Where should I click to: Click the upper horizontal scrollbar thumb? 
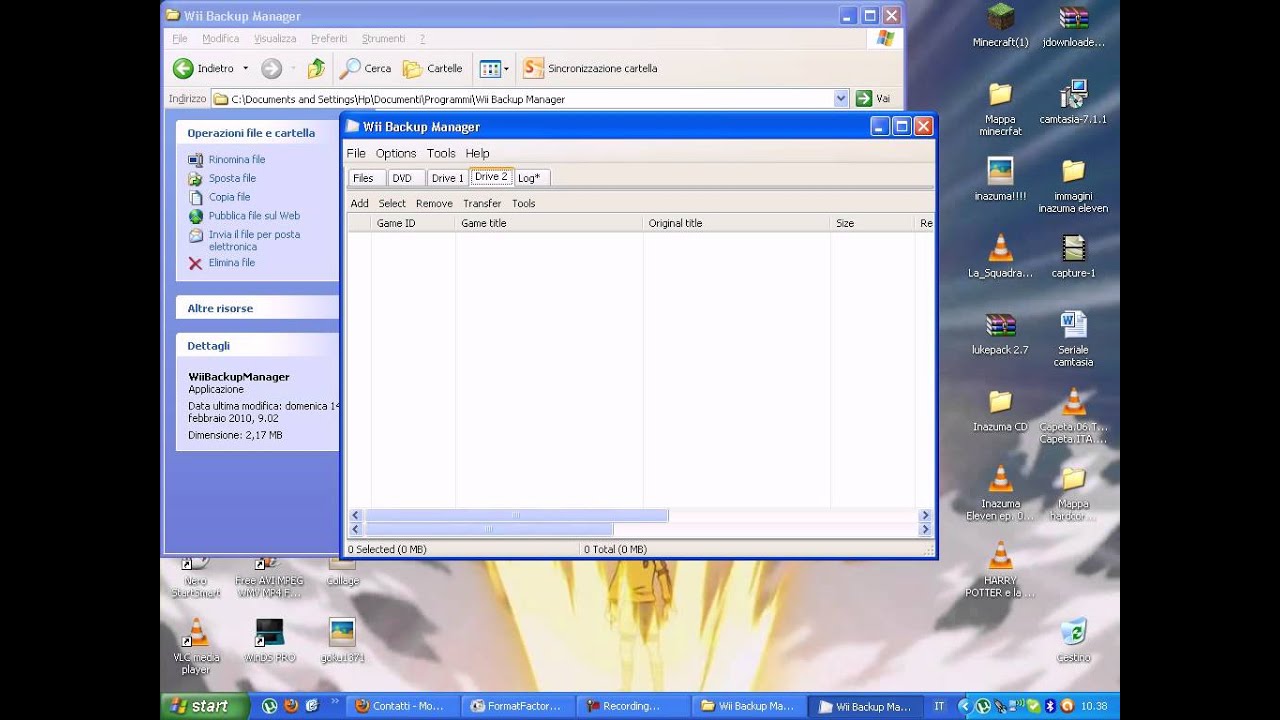(x=516, y=515)
